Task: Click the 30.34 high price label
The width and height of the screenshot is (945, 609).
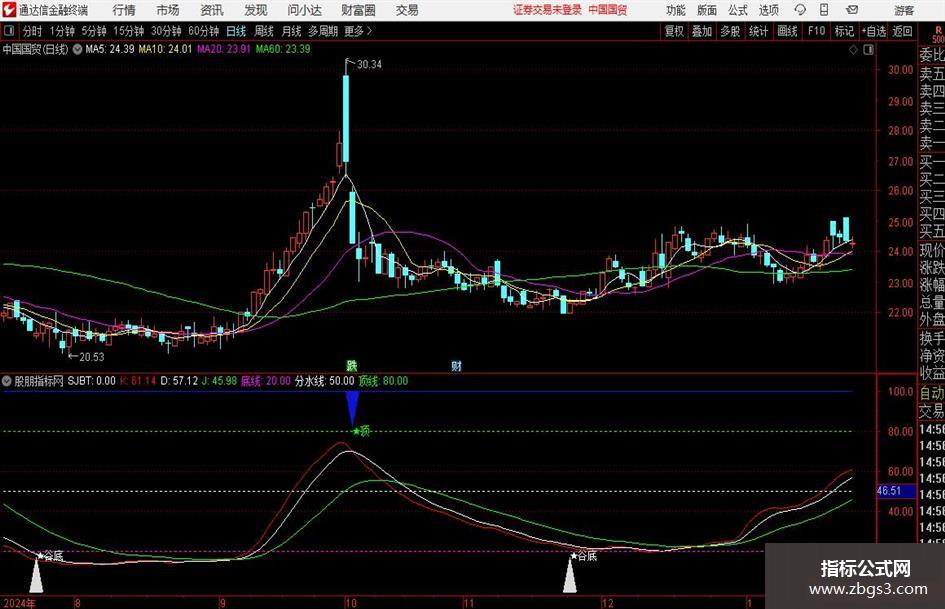Action: pyautogui.click(x=369, y=65)
